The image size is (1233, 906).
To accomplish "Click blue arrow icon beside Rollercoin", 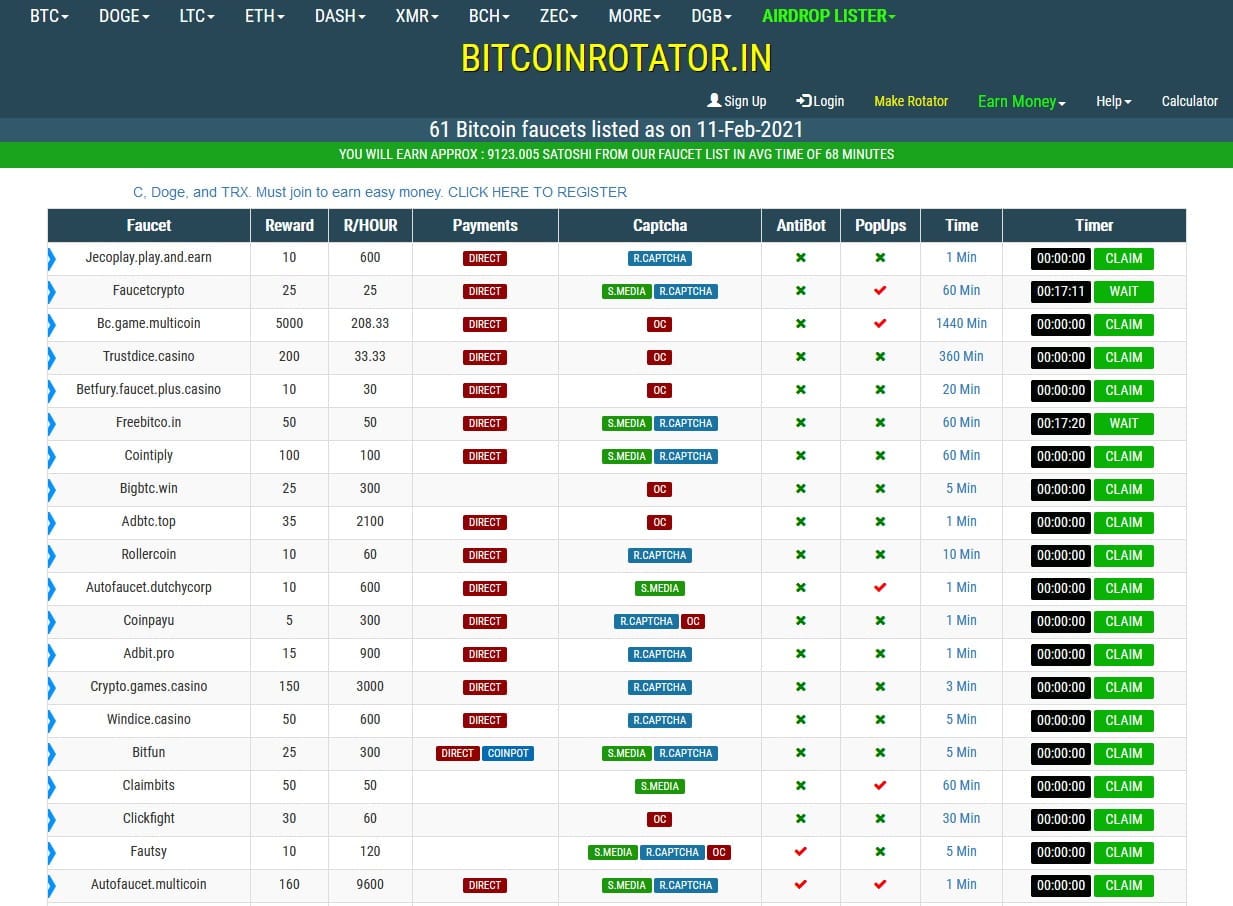I will (52, 556).
